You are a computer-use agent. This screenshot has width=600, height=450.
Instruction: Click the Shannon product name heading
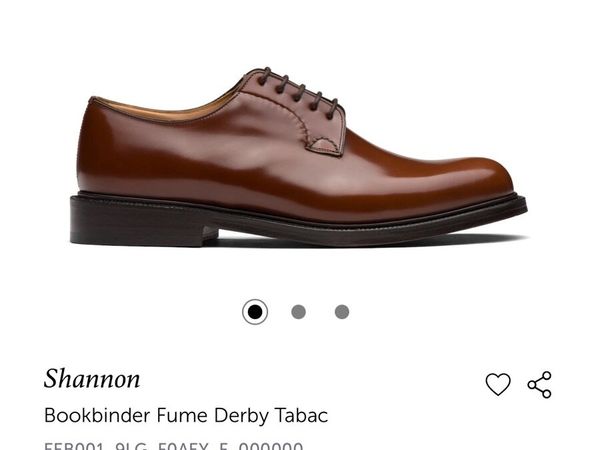[x=92, y=379]
